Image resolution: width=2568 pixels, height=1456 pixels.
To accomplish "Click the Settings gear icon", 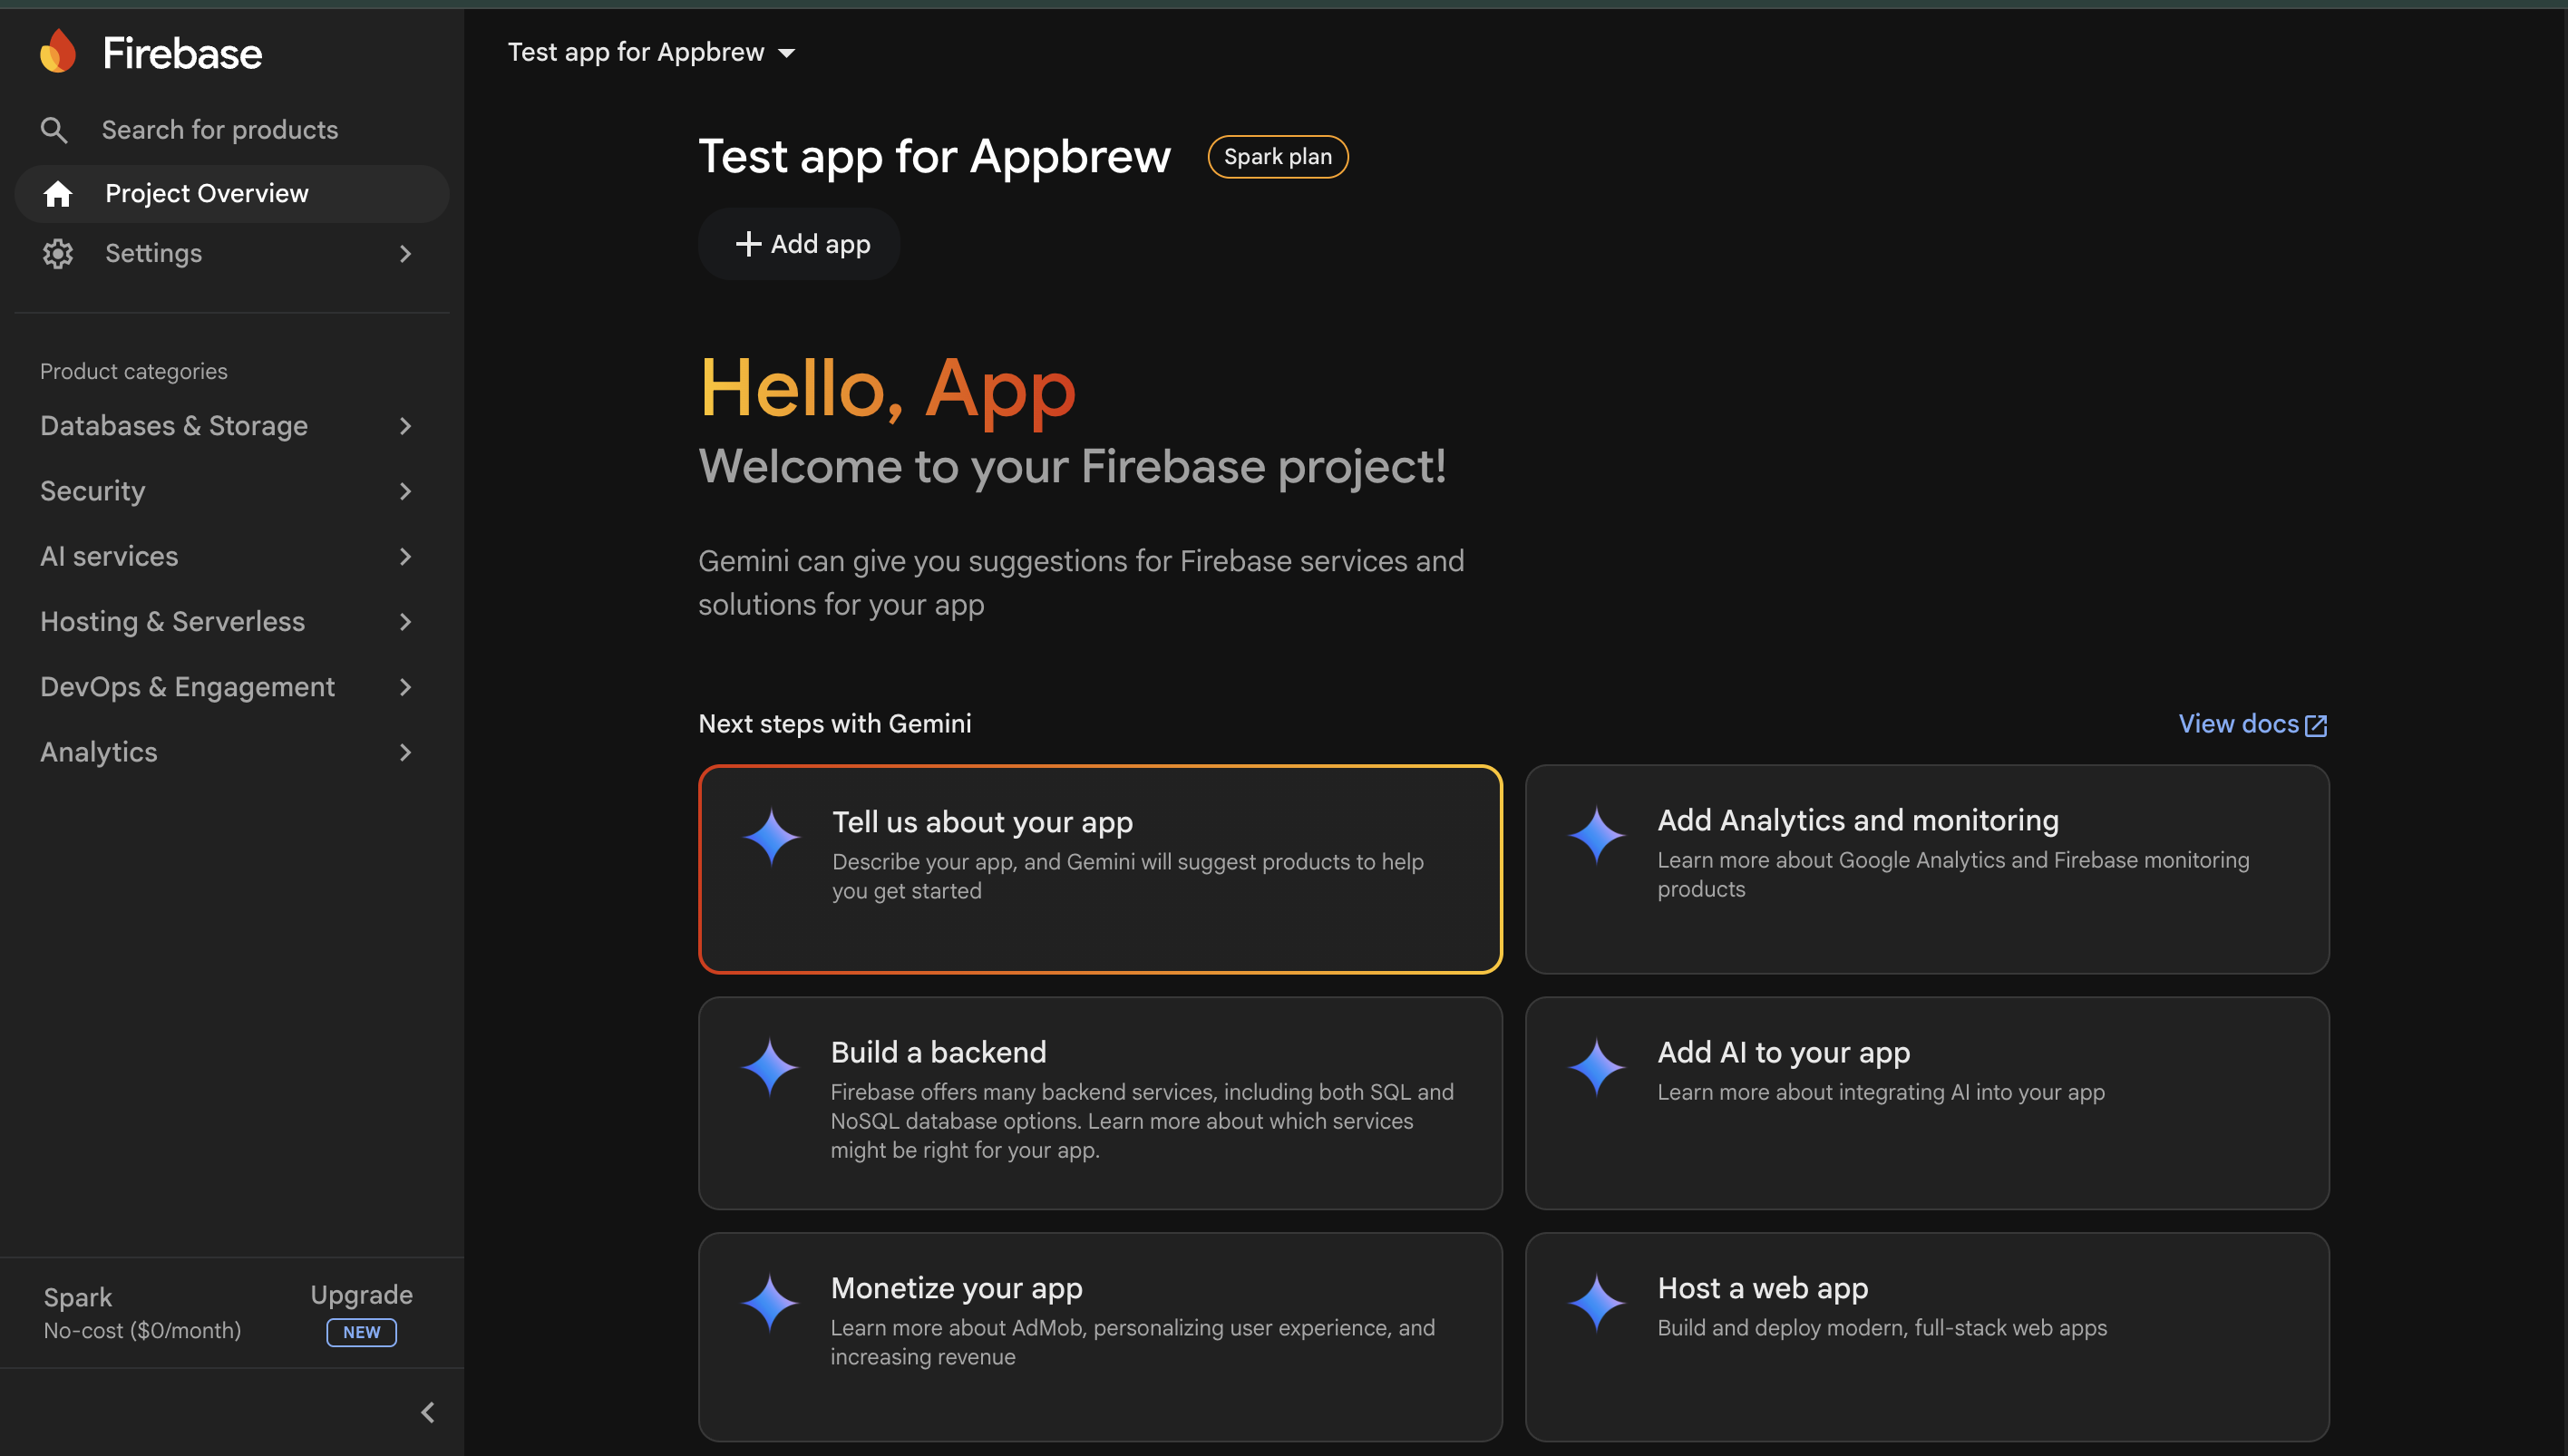I will (x=58, y=254).
